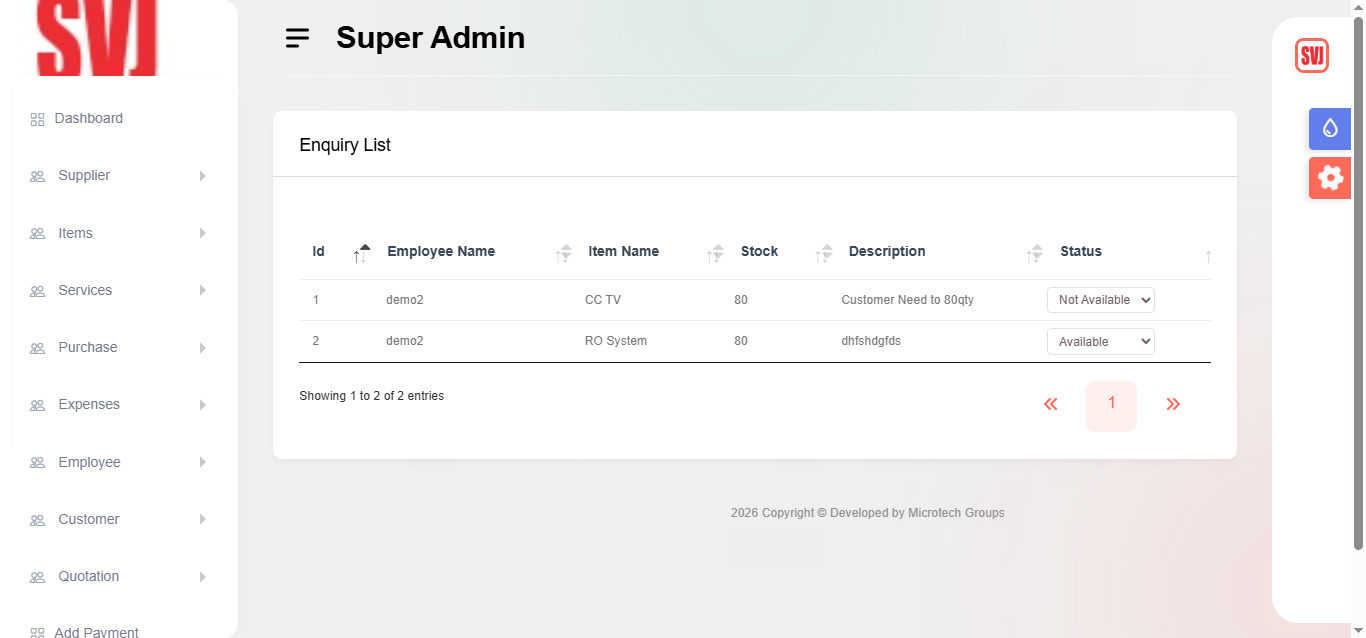Click the SVJ logo badge on right panel
This screenshot has width=1366, height=638.
[x=1311, y=56]
